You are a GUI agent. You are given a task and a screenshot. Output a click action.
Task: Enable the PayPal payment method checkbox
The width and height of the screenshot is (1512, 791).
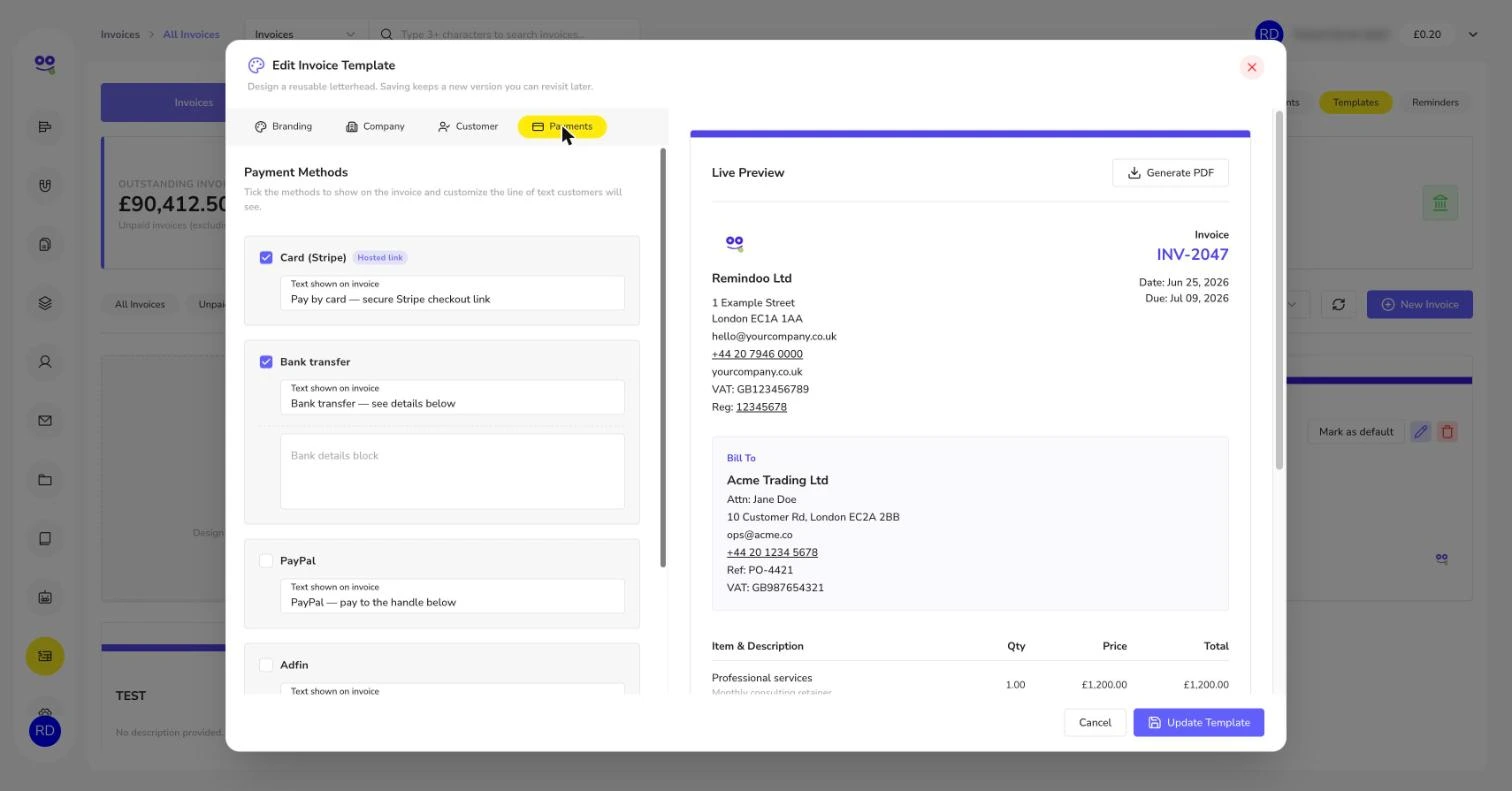click(266, 561)
